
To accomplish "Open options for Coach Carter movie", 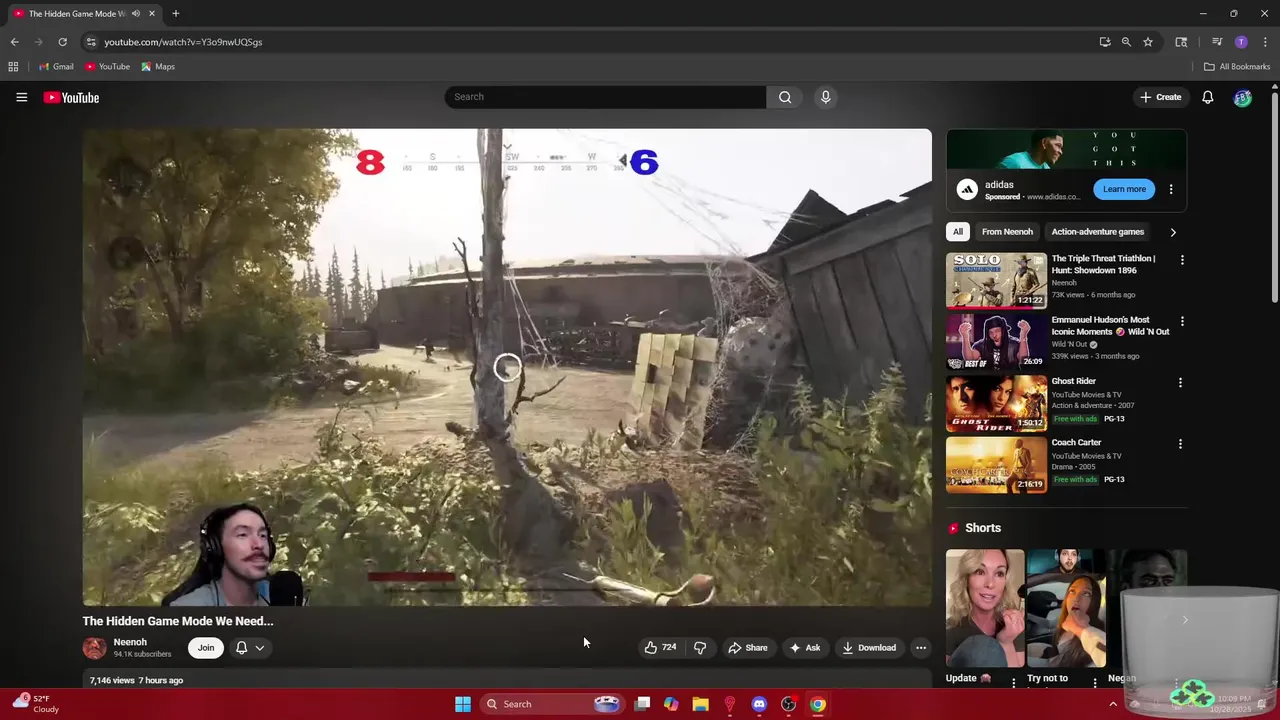I will [x=1180, y=443].
